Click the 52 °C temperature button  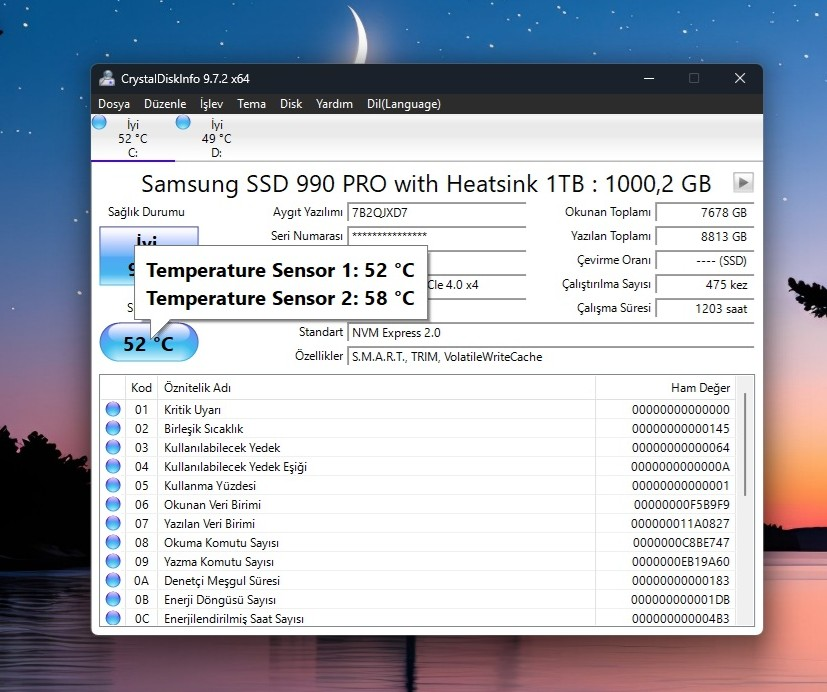coord(149,343)
